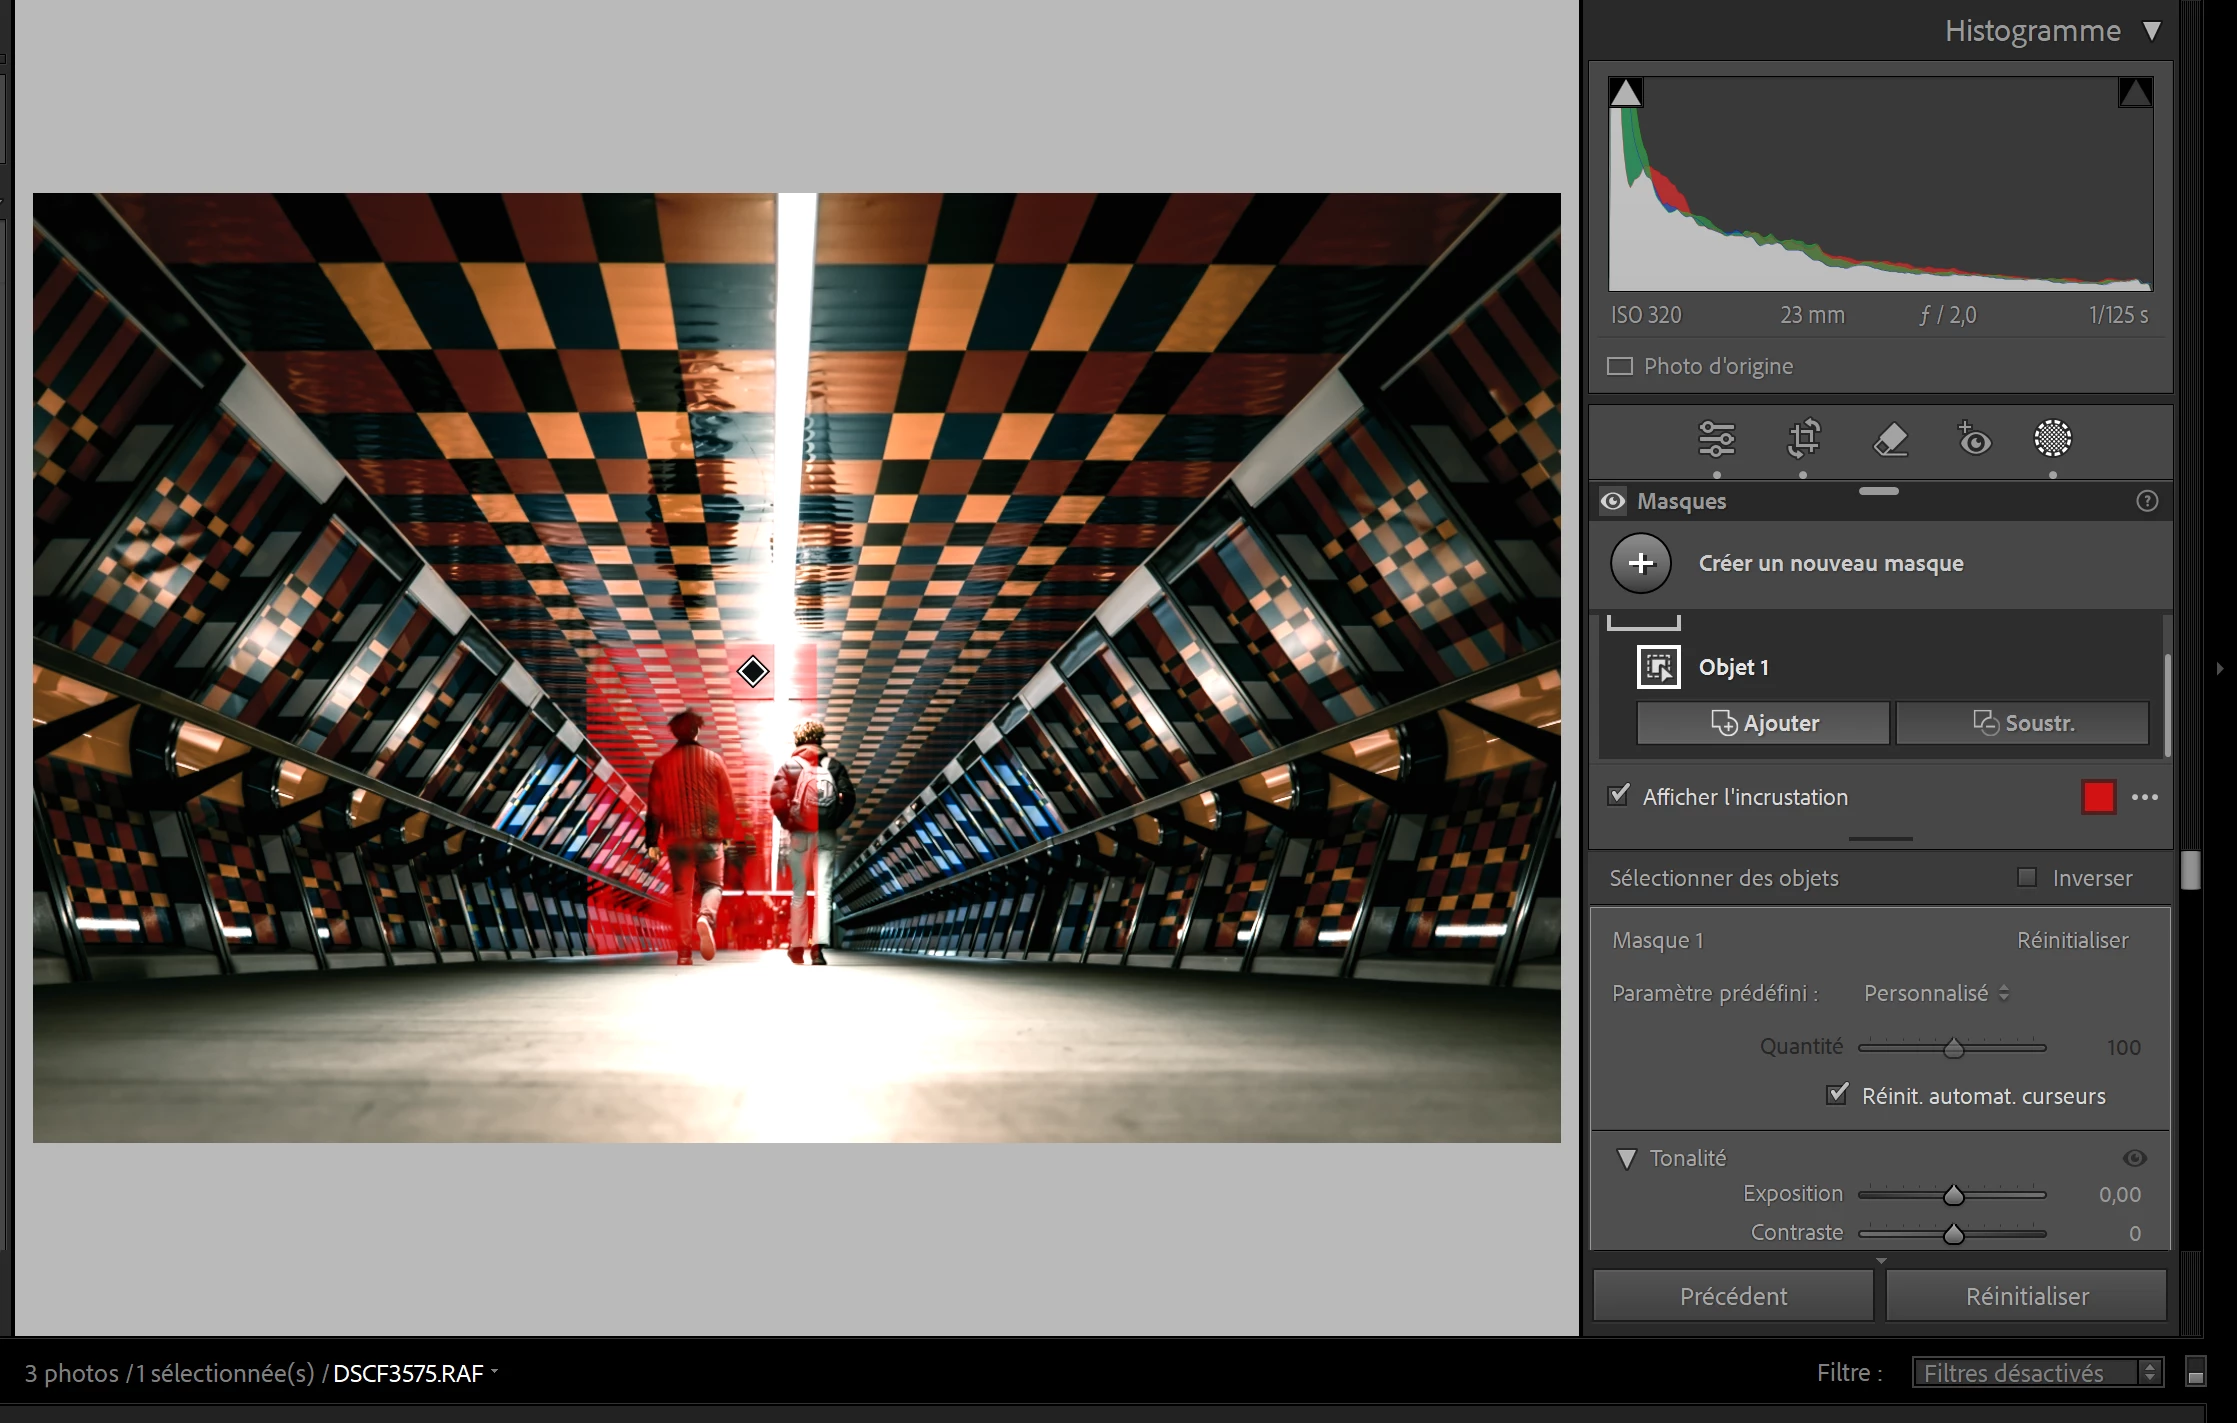
Task: Open Paramètre prédéfini Personnalisé dropdown
Action: 1936,993
